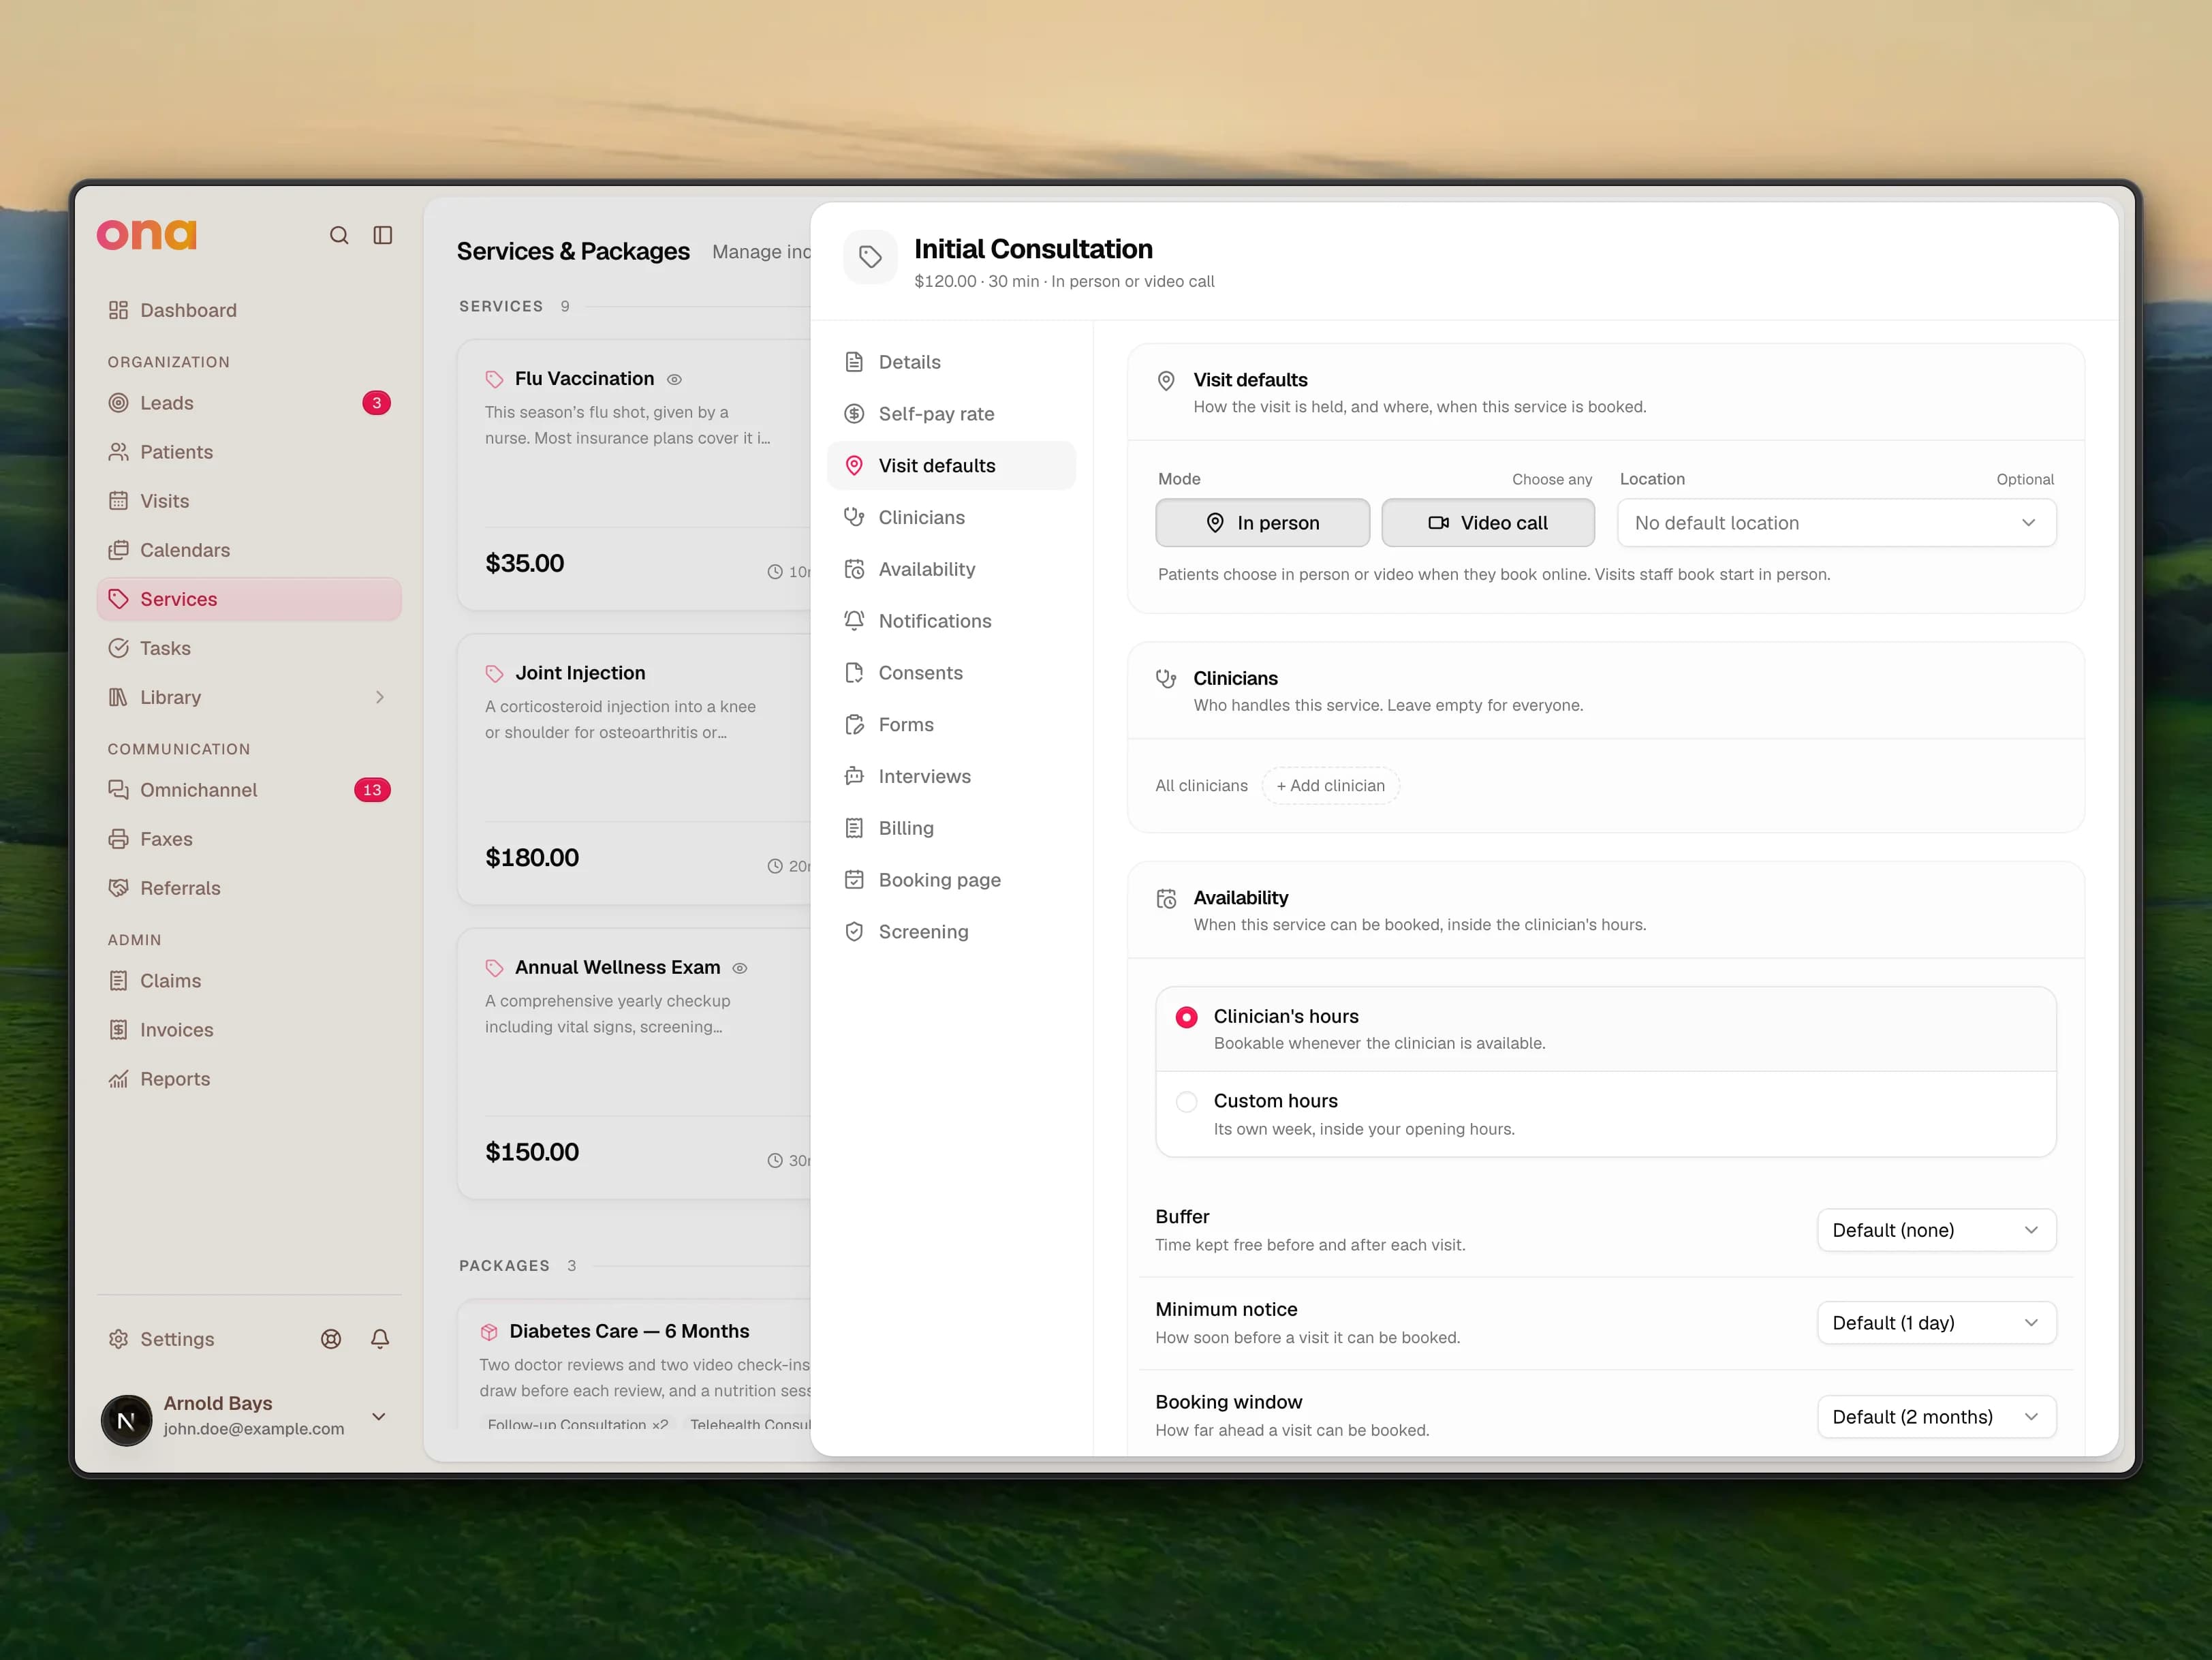Switch to Details tab

click(951, 362)
